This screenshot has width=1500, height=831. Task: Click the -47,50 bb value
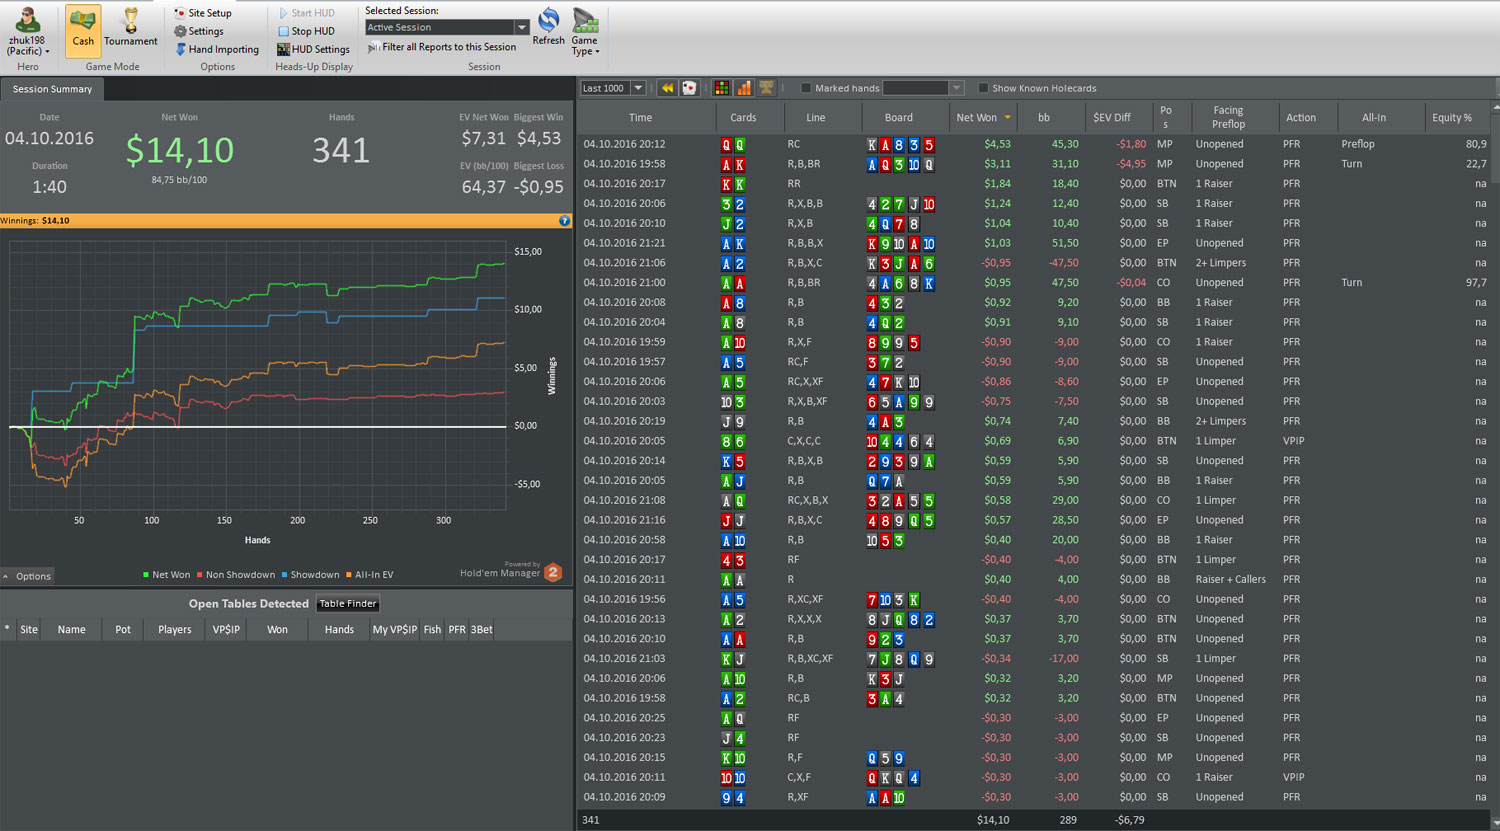(x=1063, y=263)
